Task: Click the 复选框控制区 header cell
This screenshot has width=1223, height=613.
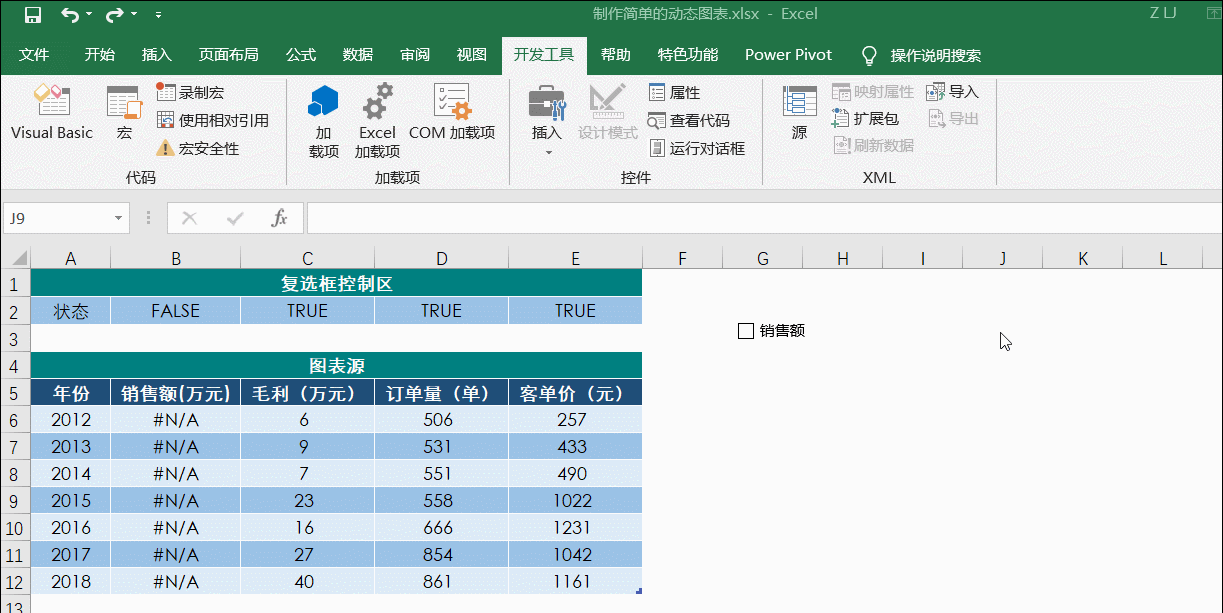Action: pyautogui.click(x=336, y=284)
